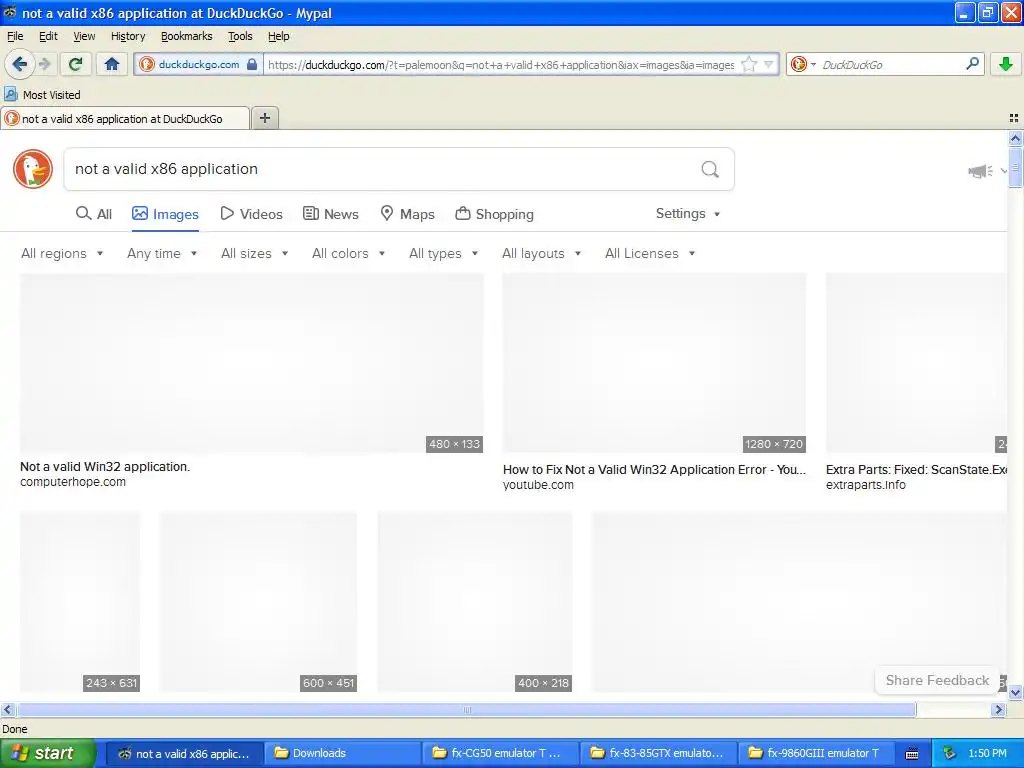The height and width of the screenshot is (768, 1024).
Task: Open the Bookmarks menu
Action: 187,36
